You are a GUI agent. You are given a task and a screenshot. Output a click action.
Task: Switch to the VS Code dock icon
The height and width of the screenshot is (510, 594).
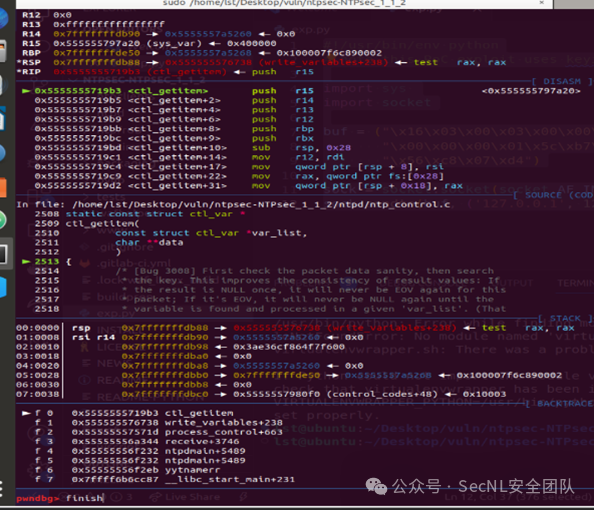coord(3,287)
